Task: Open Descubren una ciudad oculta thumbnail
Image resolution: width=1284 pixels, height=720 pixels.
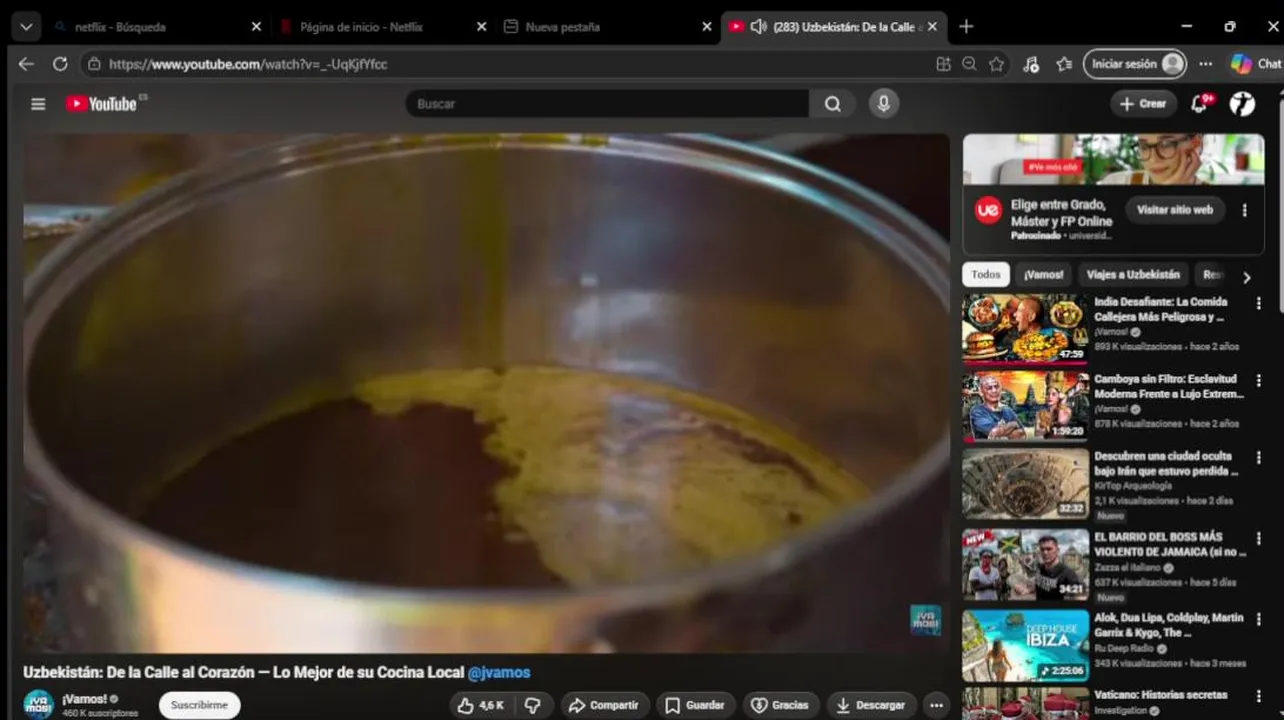Action: coord(1025,484)
